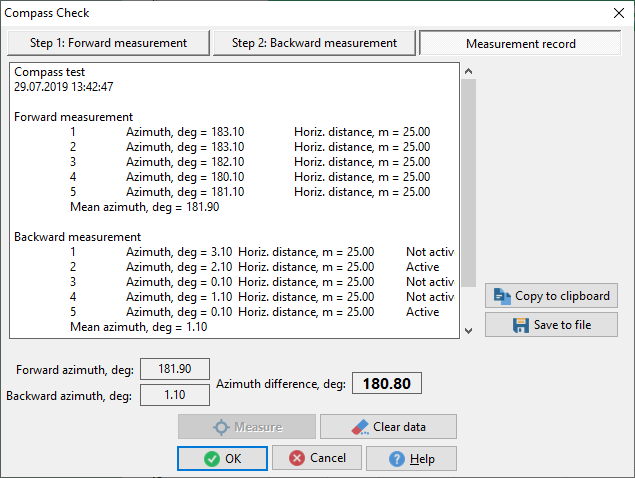635x478 pixels.
Task: Cancel the compass check dialog
Action: 317,458
